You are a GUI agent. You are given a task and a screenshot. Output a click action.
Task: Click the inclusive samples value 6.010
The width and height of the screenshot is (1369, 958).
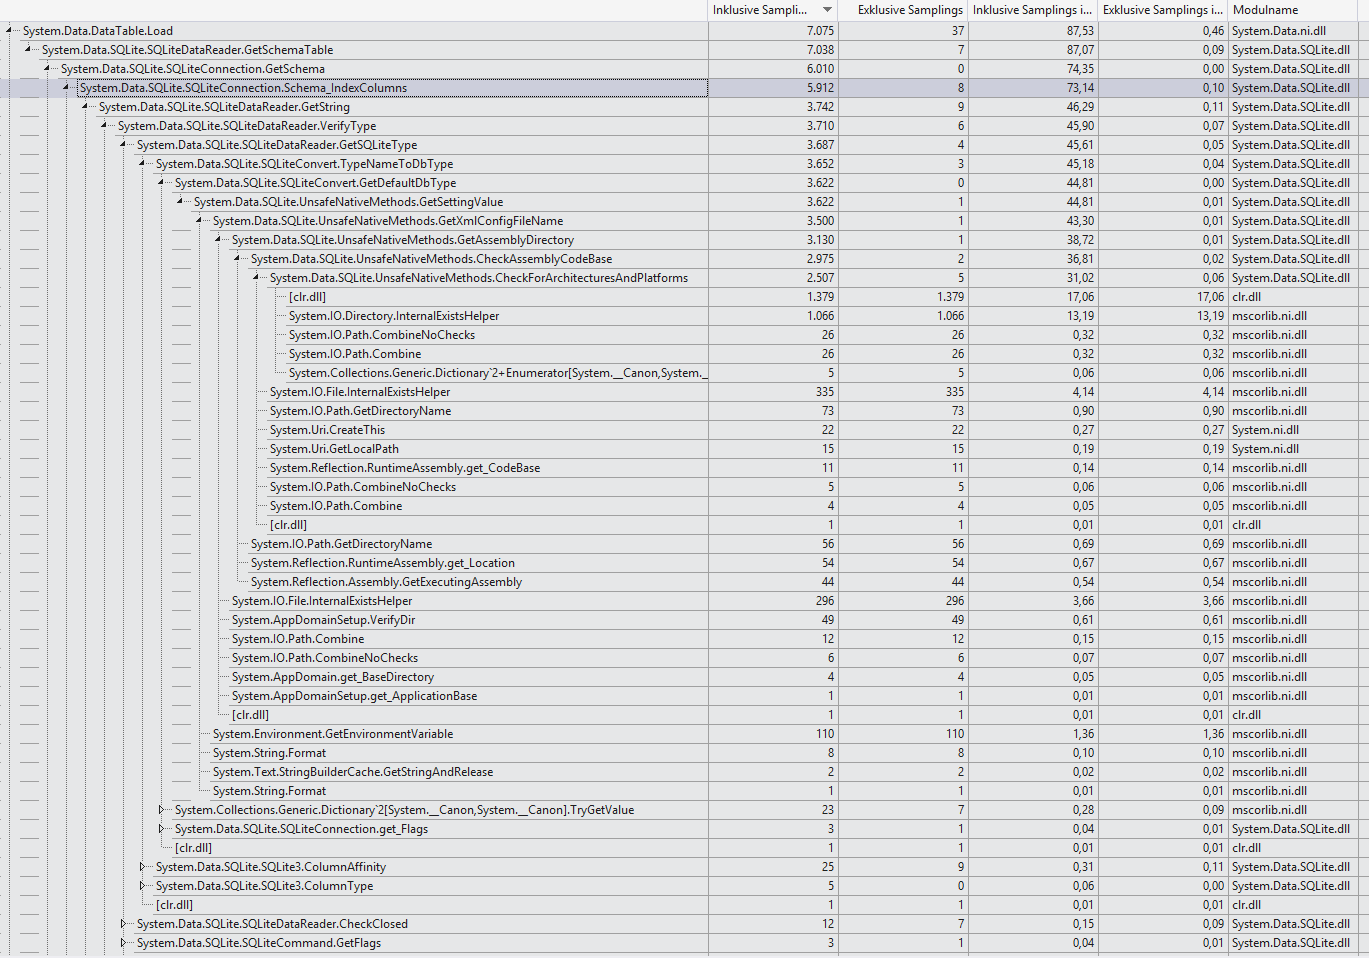tap(820, 69)
